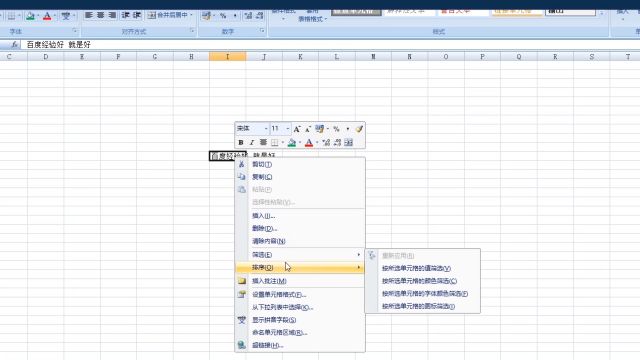Viewport: 640px width, 360px height.
Task: Open font color dropdown arrow in mini toolbar
Action: point(317,142)
